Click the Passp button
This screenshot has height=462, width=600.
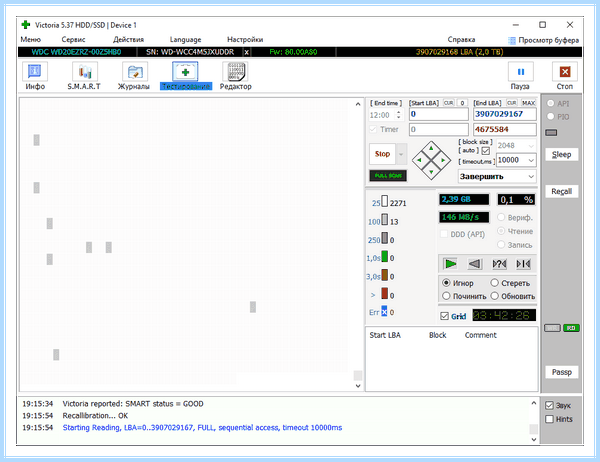pyautogui.click(x=561, y=372)
